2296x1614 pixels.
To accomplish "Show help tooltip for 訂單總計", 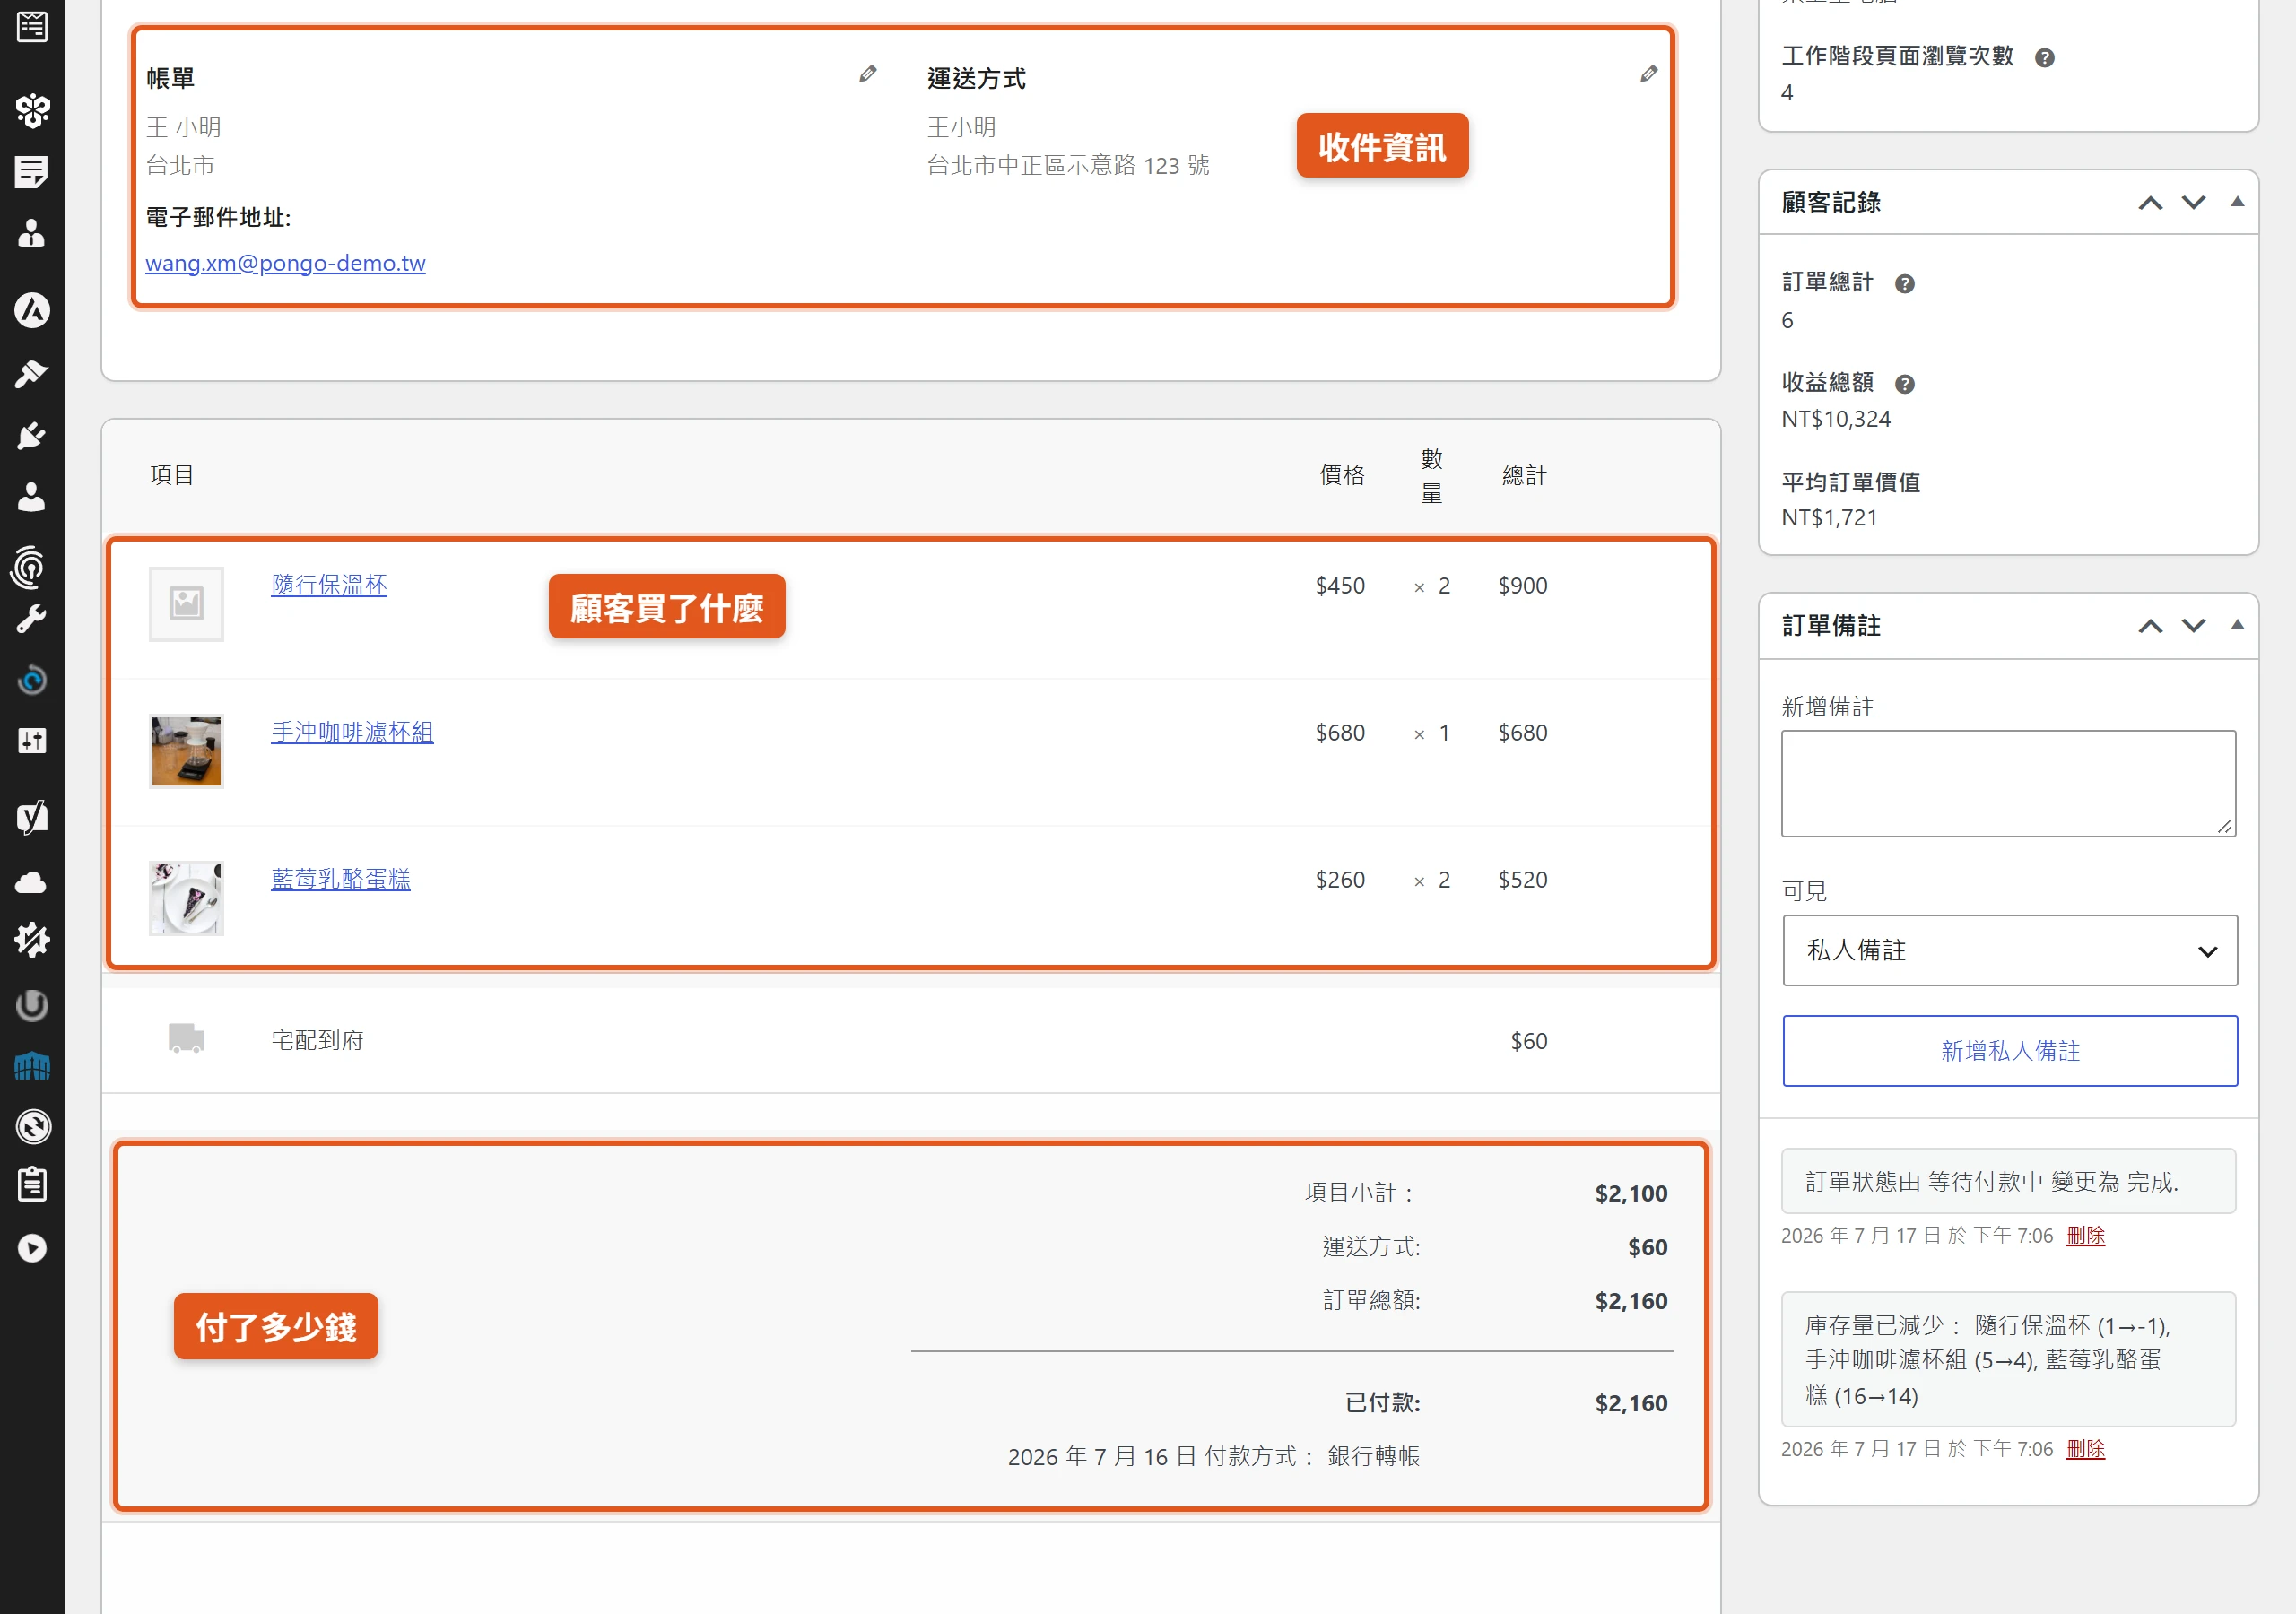I will coord(1904,284).
